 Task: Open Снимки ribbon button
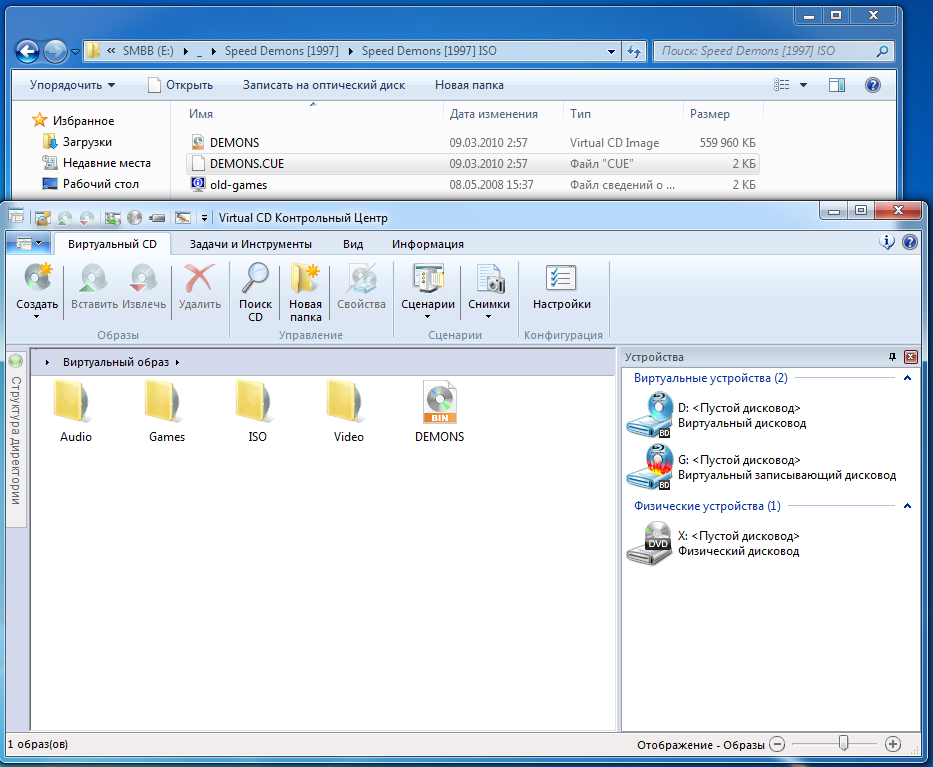click(x=489, y=278)
